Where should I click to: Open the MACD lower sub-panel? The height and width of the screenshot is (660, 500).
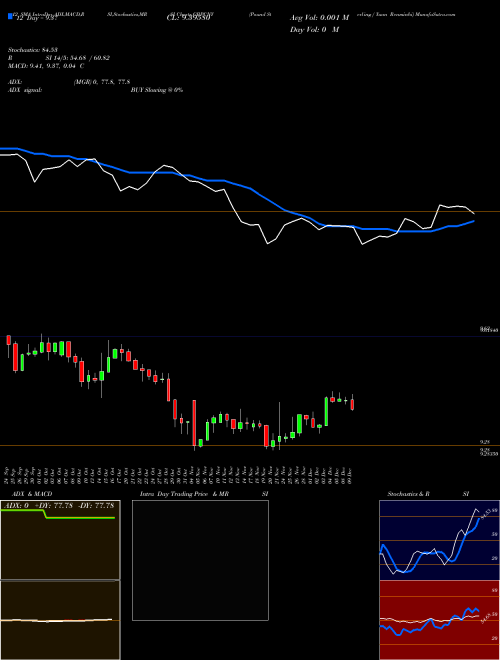pos(60,620)
